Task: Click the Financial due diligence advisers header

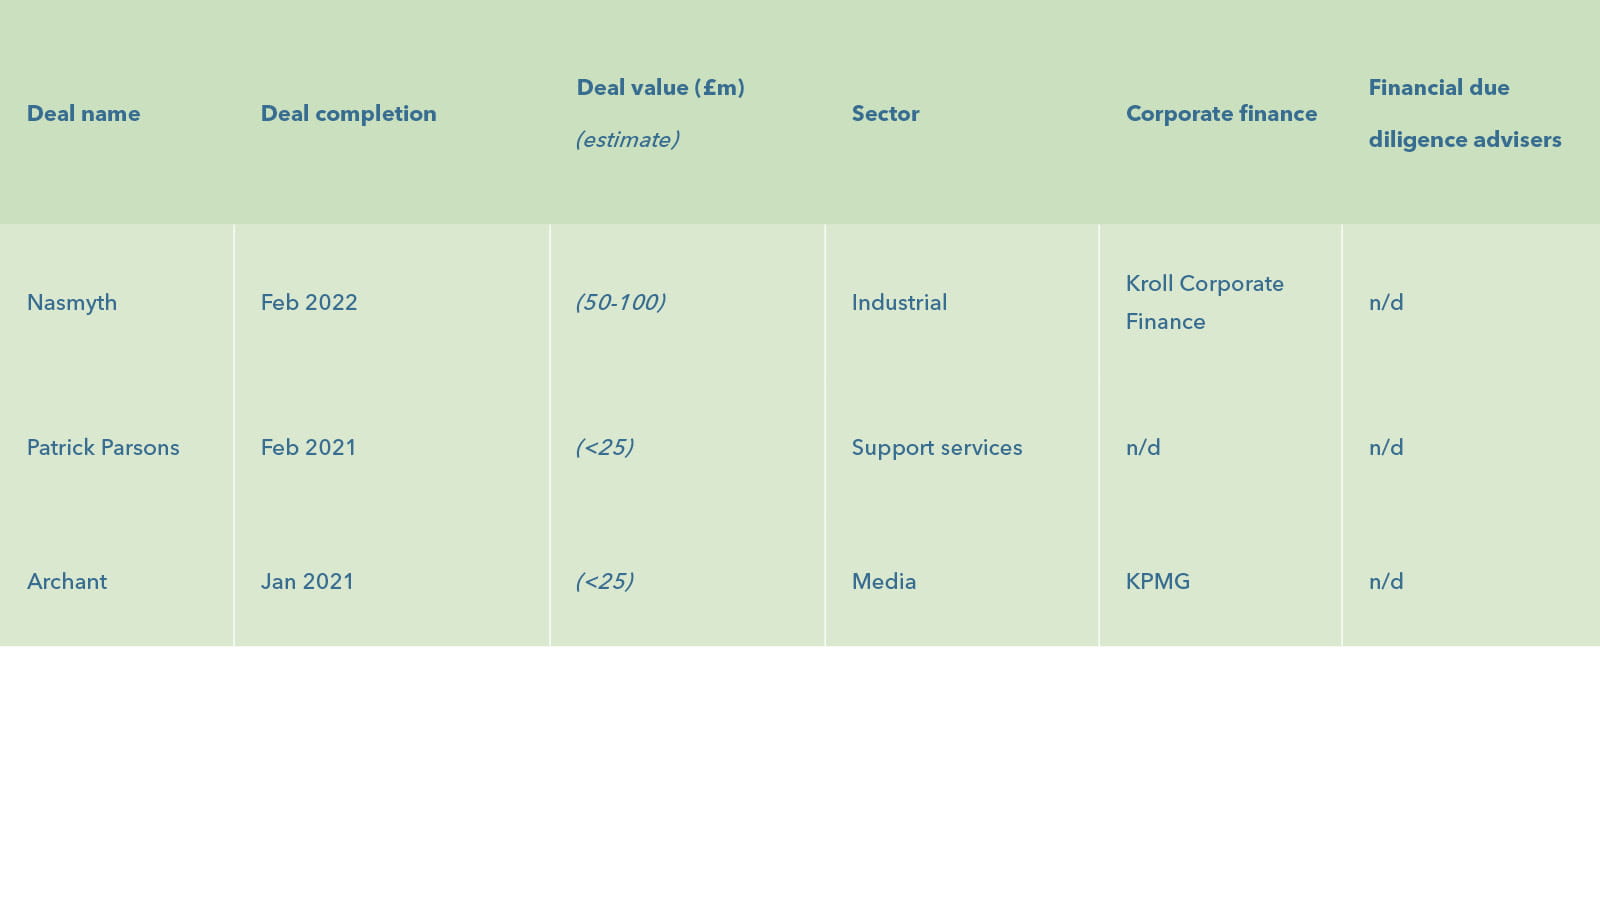Action: pyautogui.click(x=1464, y=113)
